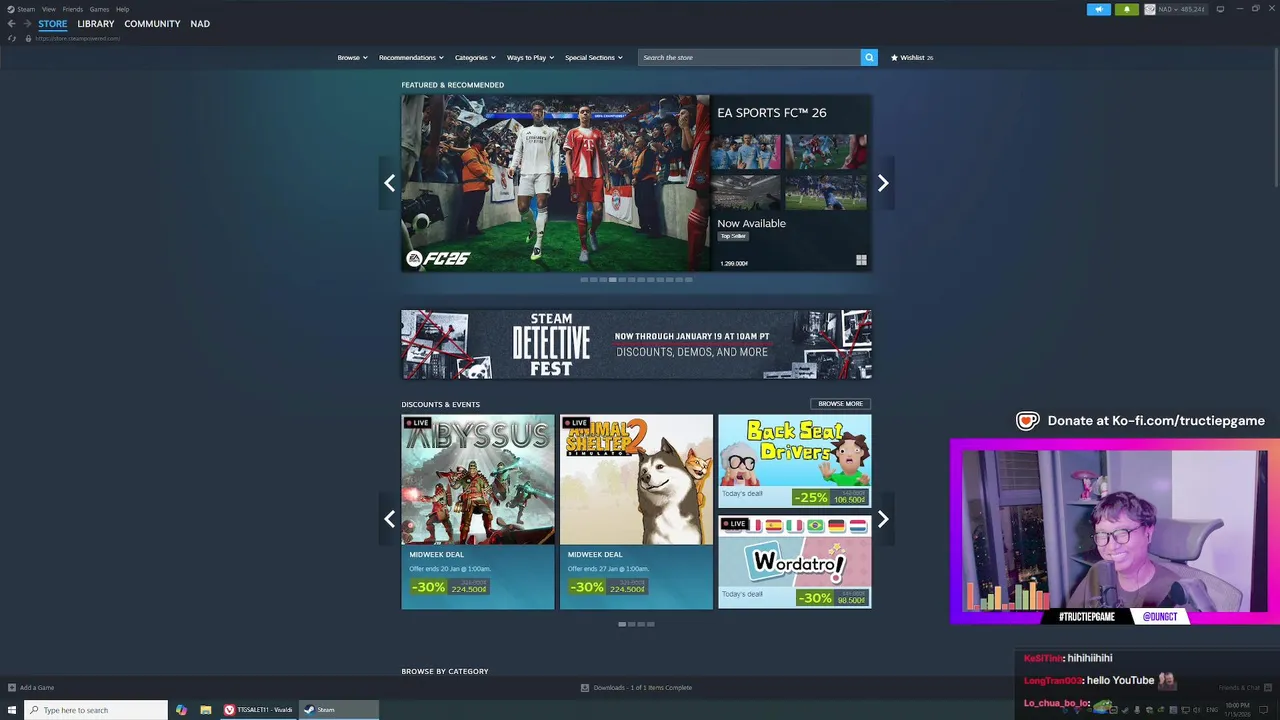Click the Ko-fi donate cup icon

tap(1027, 421)
